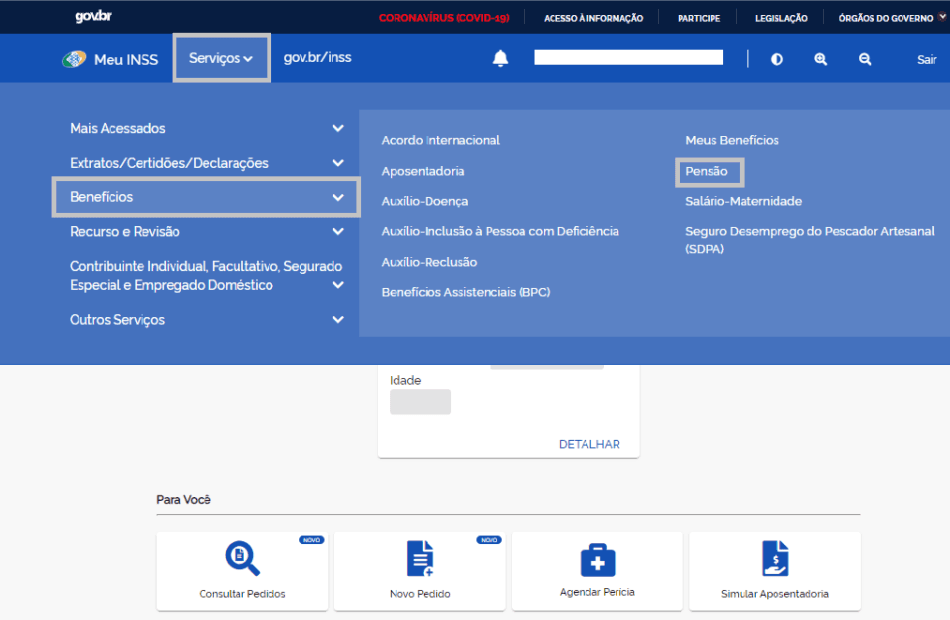Screen dimensions: 950x620
Task: Click the grey Idade value placeholder
Action: click(420, 402)
